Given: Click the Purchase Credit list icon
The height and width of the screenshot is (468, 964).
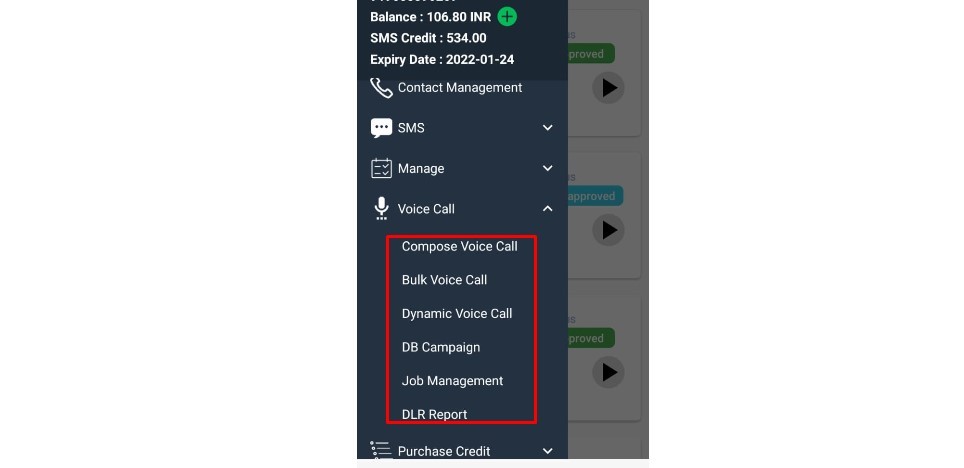Looking at the screenshot, I should click(381, 450).
